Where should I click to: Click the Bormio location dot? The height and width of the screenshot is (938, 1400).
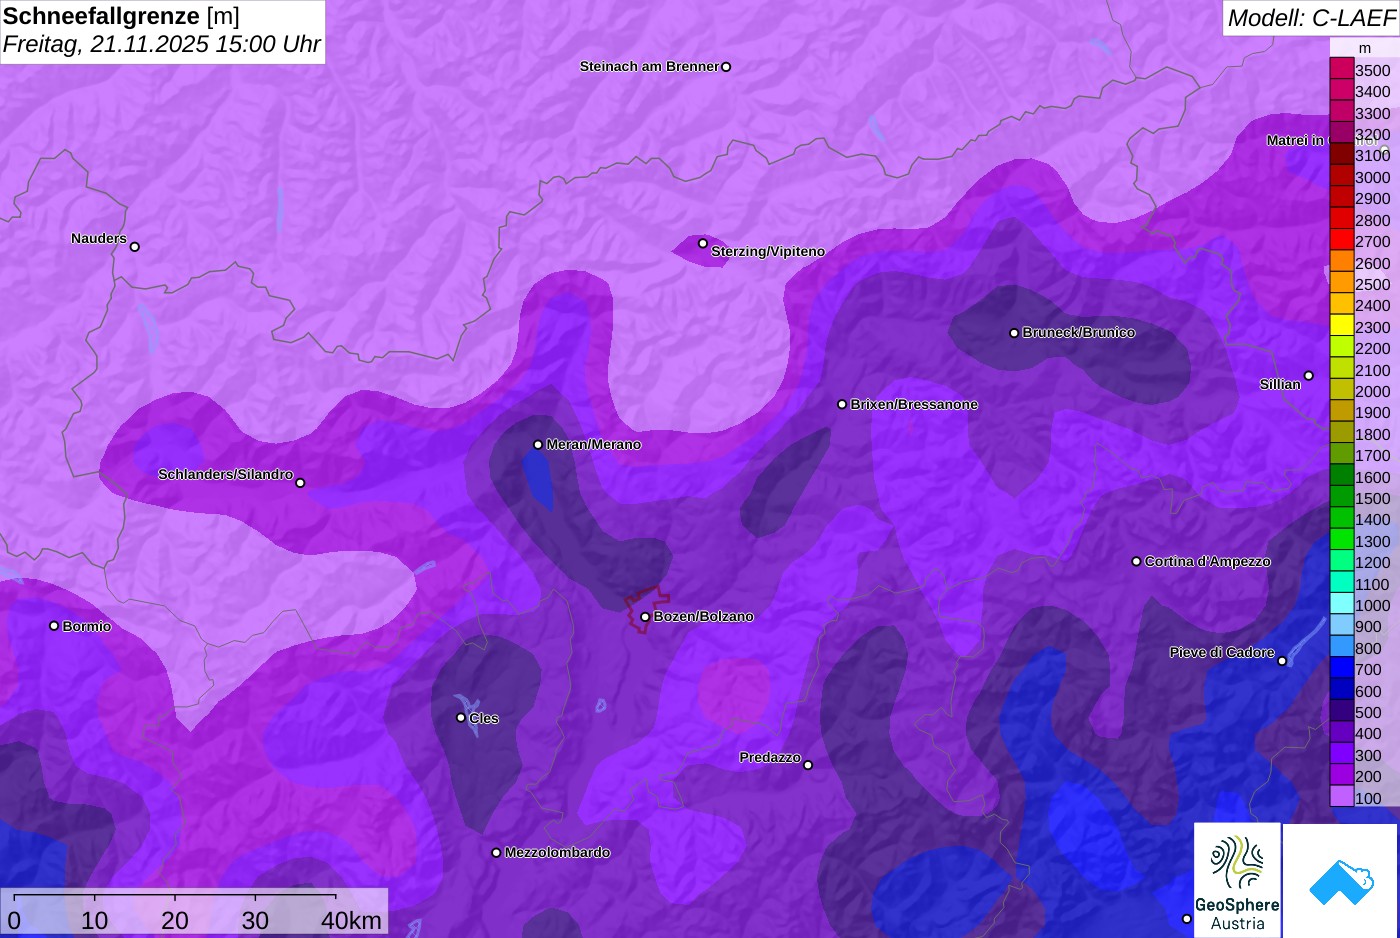click(54, 626)
